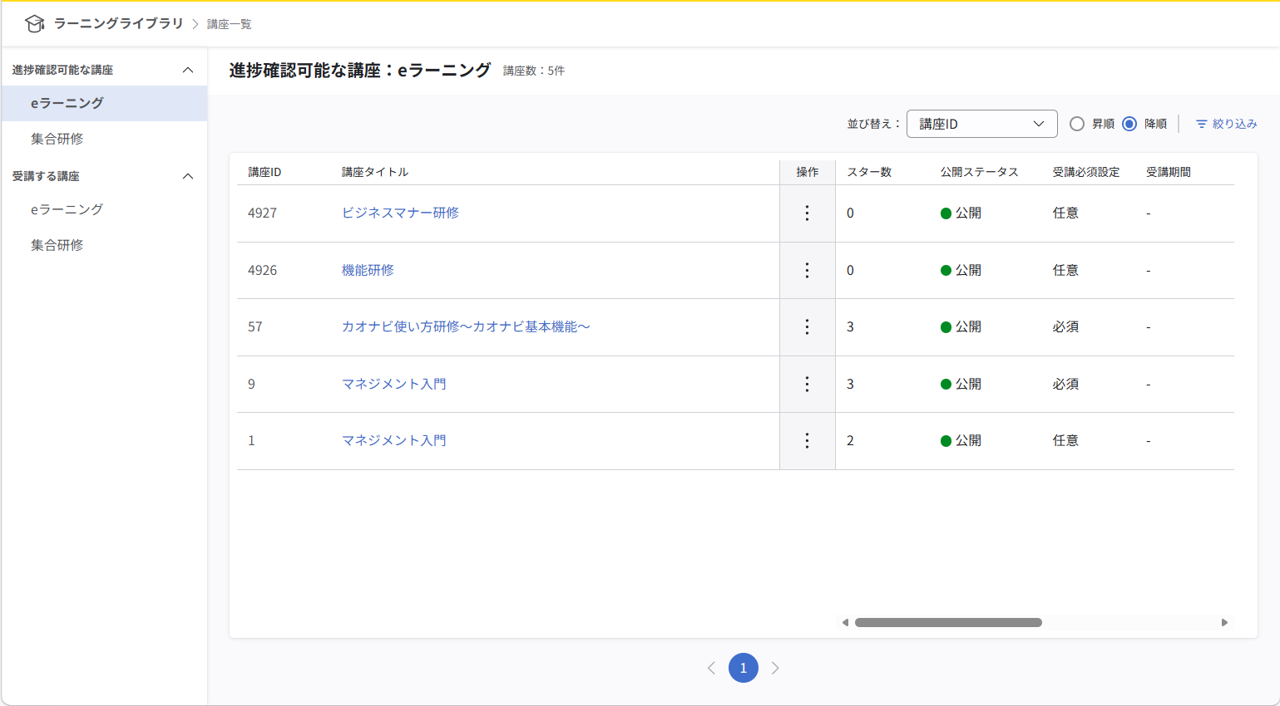Viewport: 1280px width, 706px height.
Task: Click star count 2 in ID 1 row
Action: [x=851, y=441]
